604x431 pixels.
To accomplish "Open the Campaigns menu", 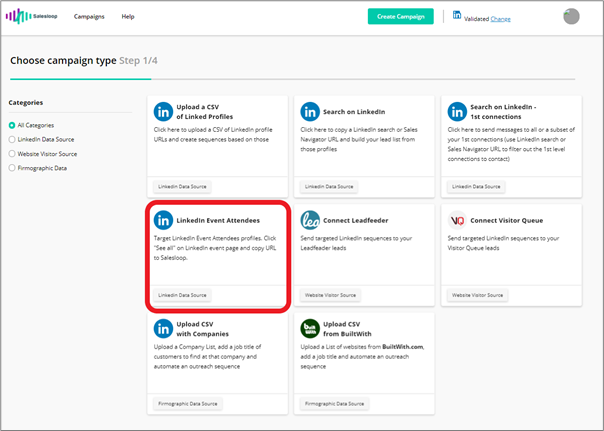I will tap(89, 17).
